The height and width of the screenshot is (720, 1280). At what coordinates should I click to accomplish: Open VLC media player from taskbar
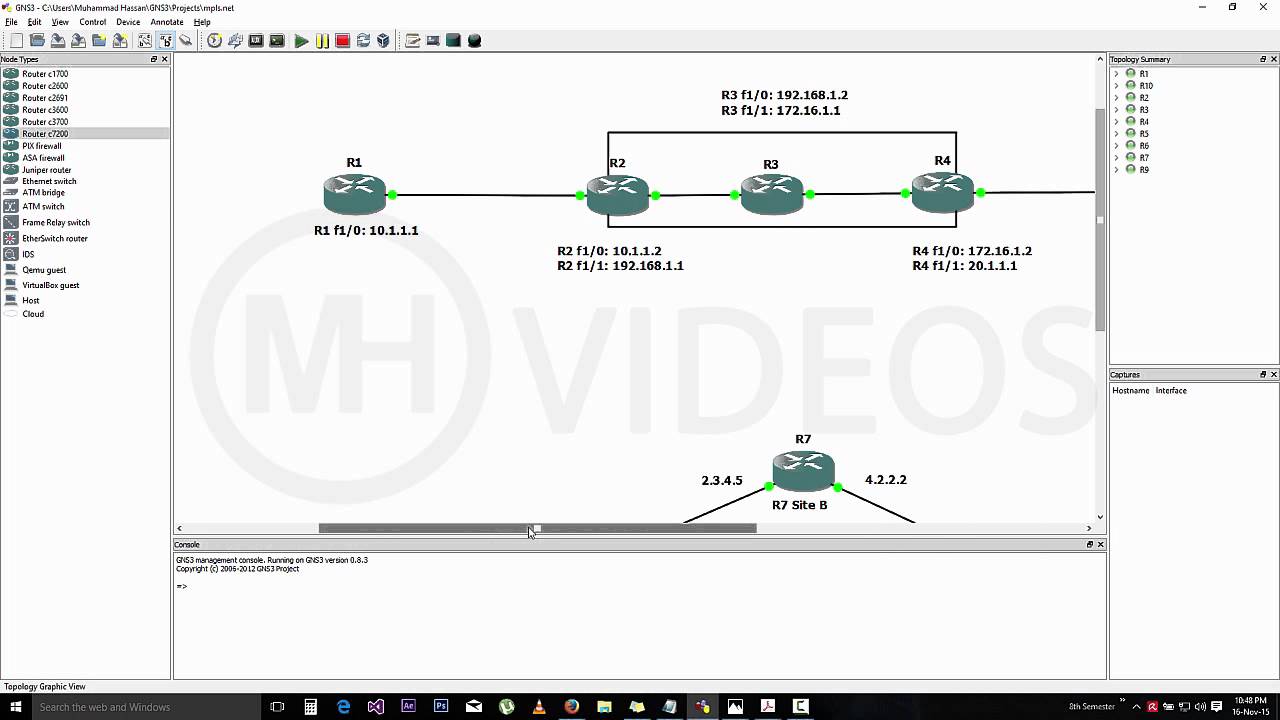539,706
